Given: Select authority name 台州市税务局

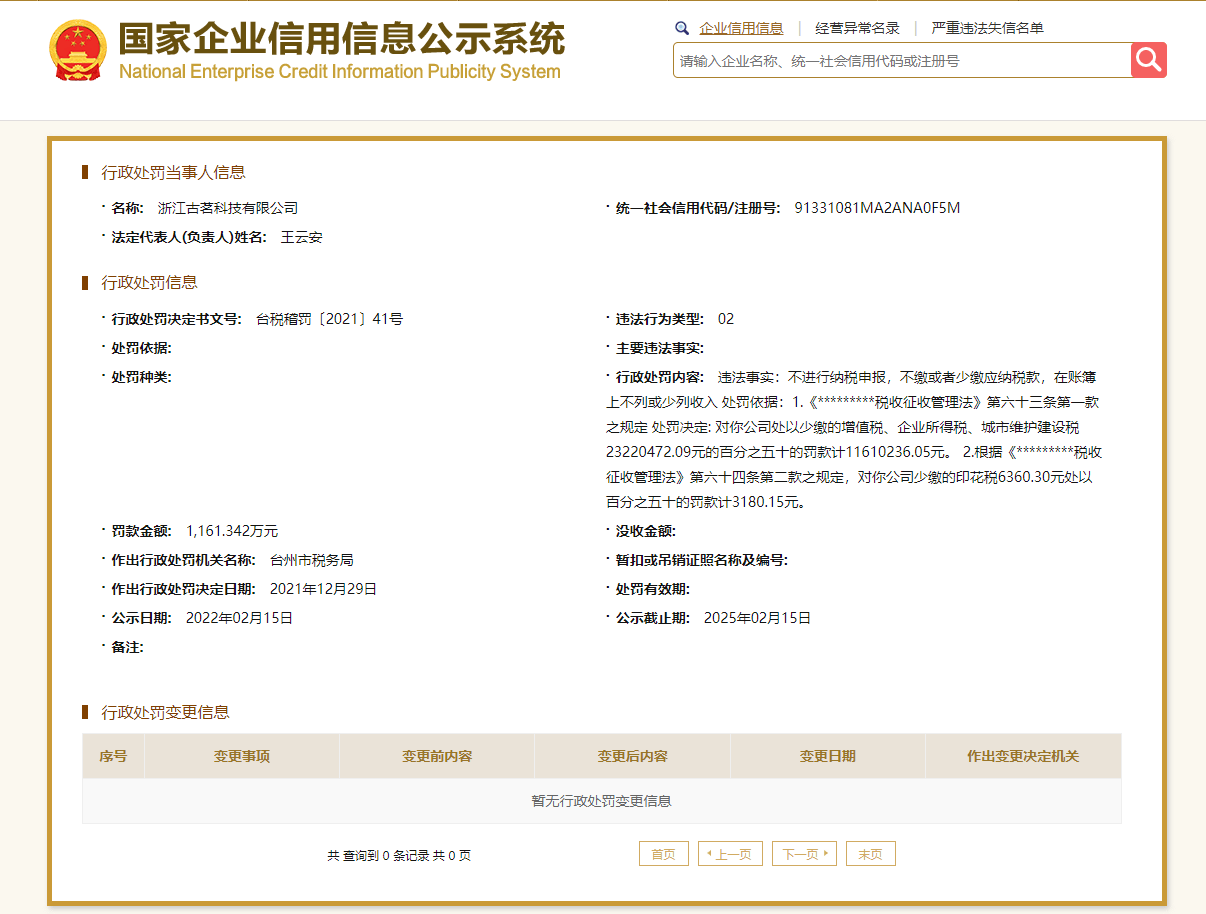Looking at the screenshot, I should (312, 560).
